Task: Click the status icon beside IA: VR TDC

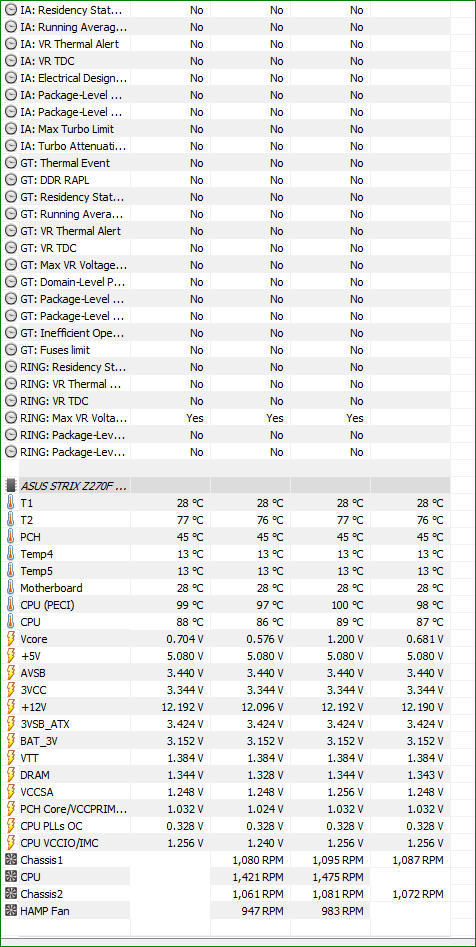Action: (x=10, y=61)
